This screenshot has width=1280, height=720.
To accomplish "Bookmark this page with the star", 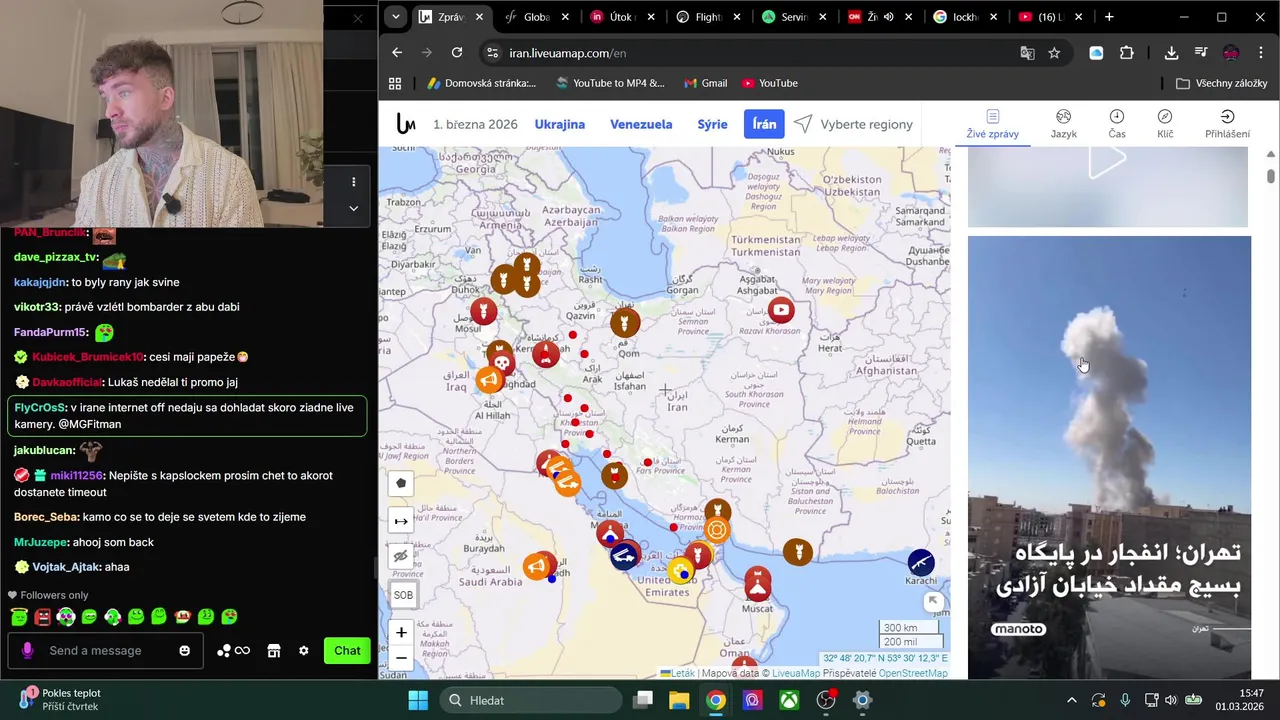I will (x=1054, y=53).
